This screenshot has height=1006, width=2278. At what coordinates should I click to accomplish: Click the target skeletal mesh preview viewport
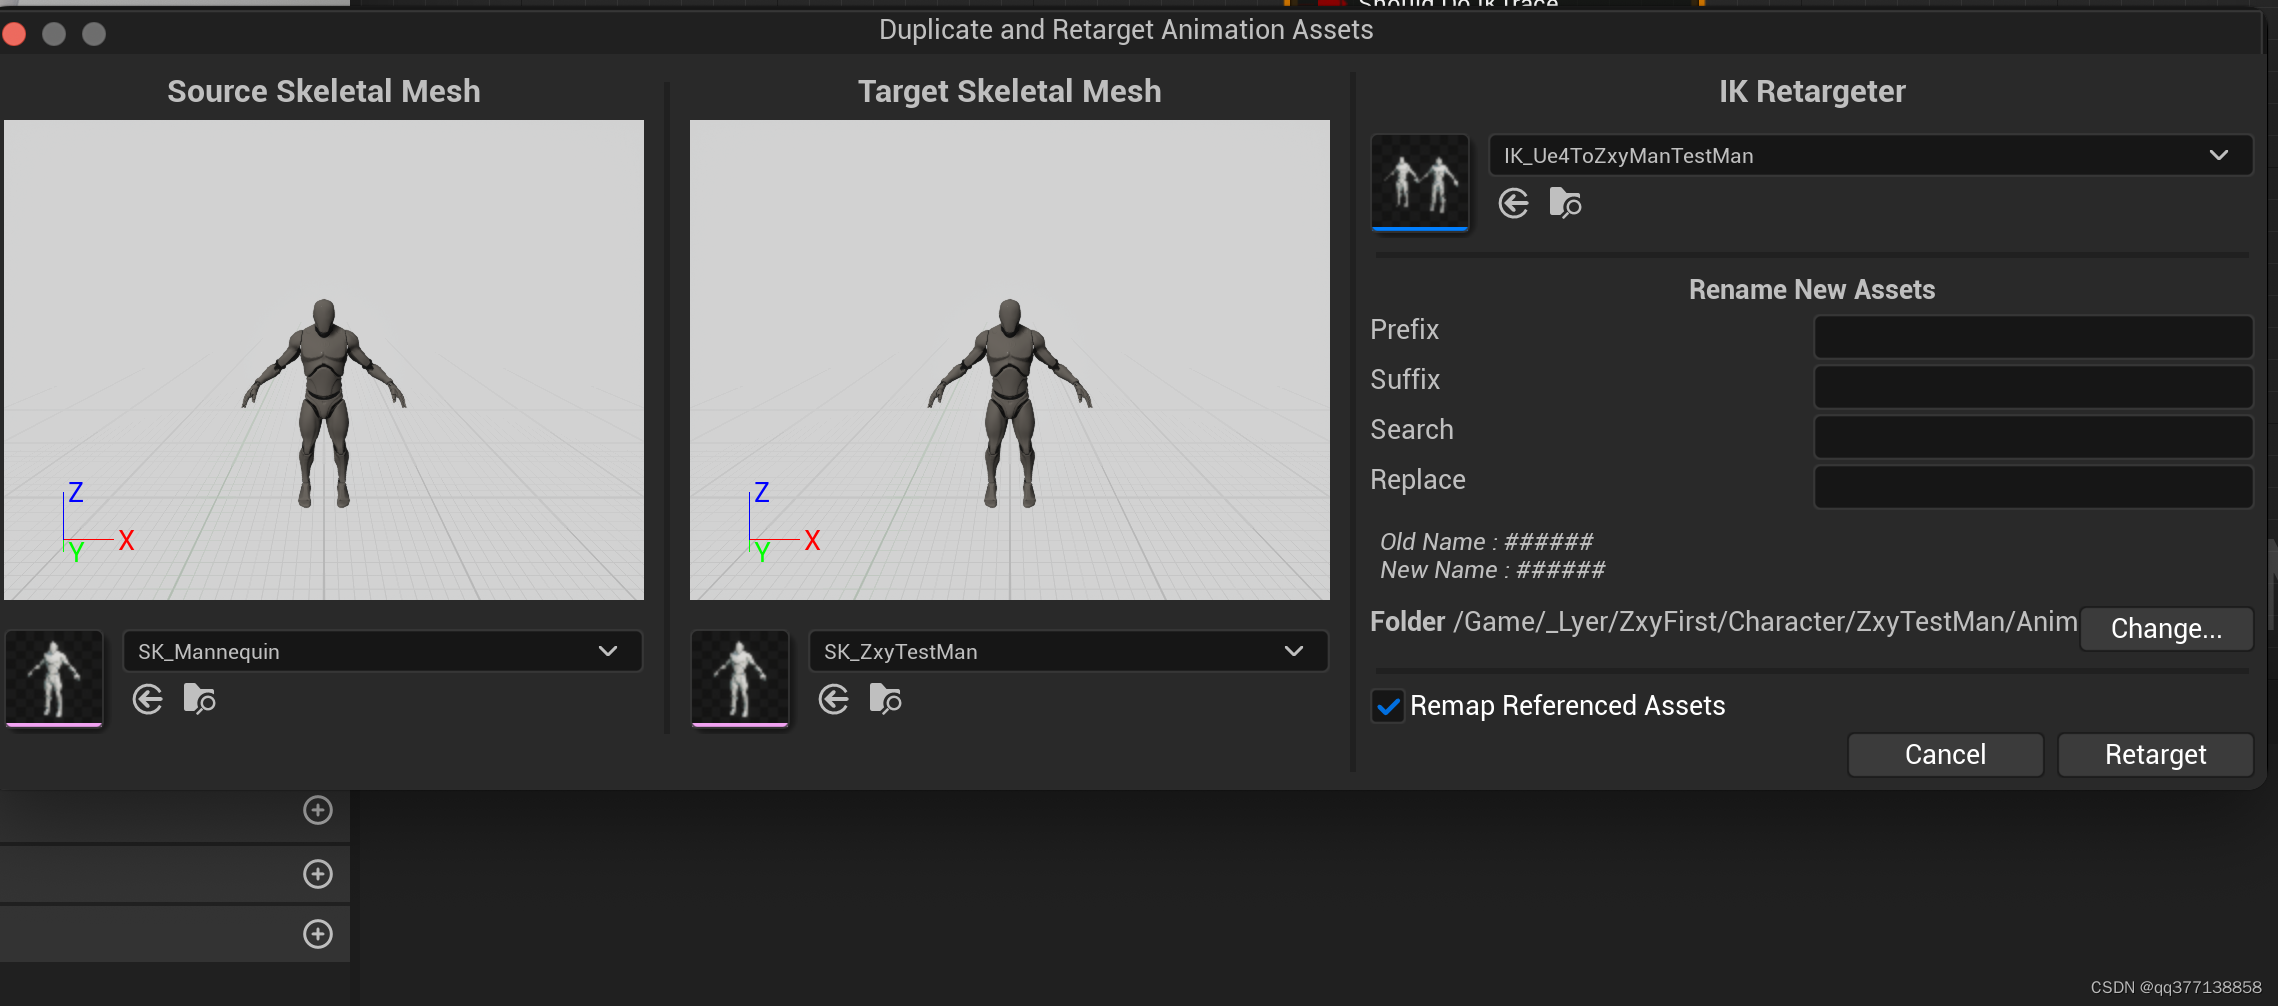click(1010, 360)
